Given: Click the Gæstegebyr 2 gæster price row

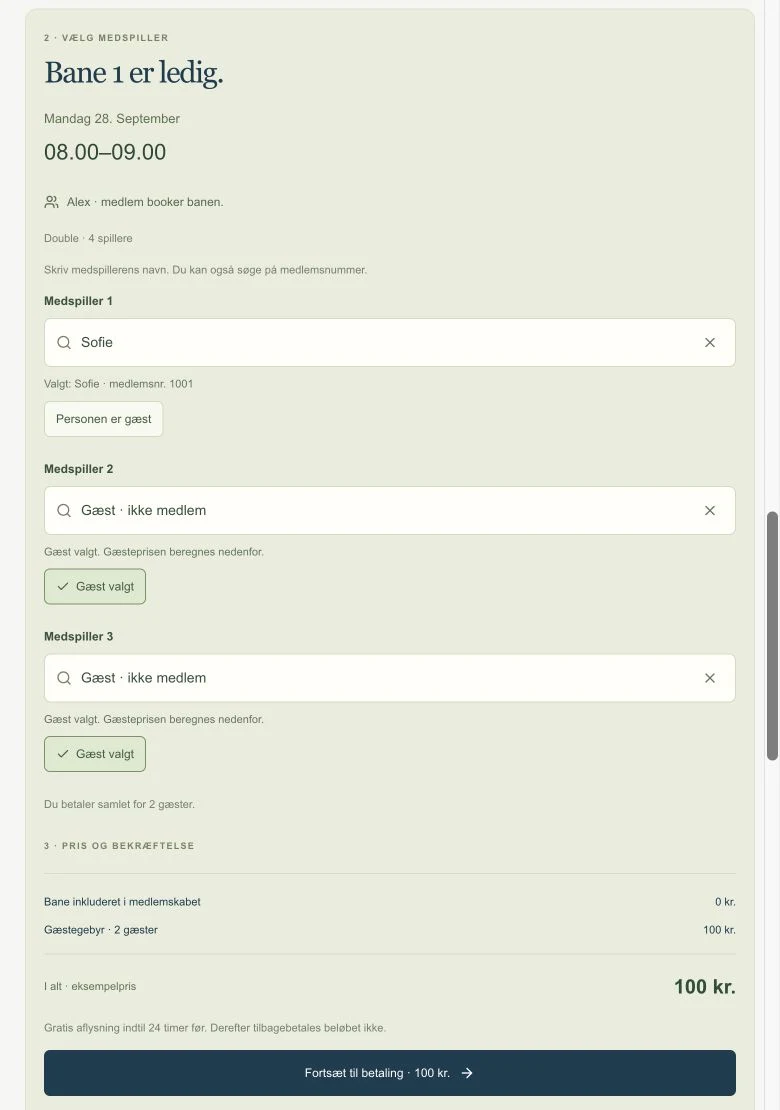Looking at the screenshot, I should [x=389, y=930].
